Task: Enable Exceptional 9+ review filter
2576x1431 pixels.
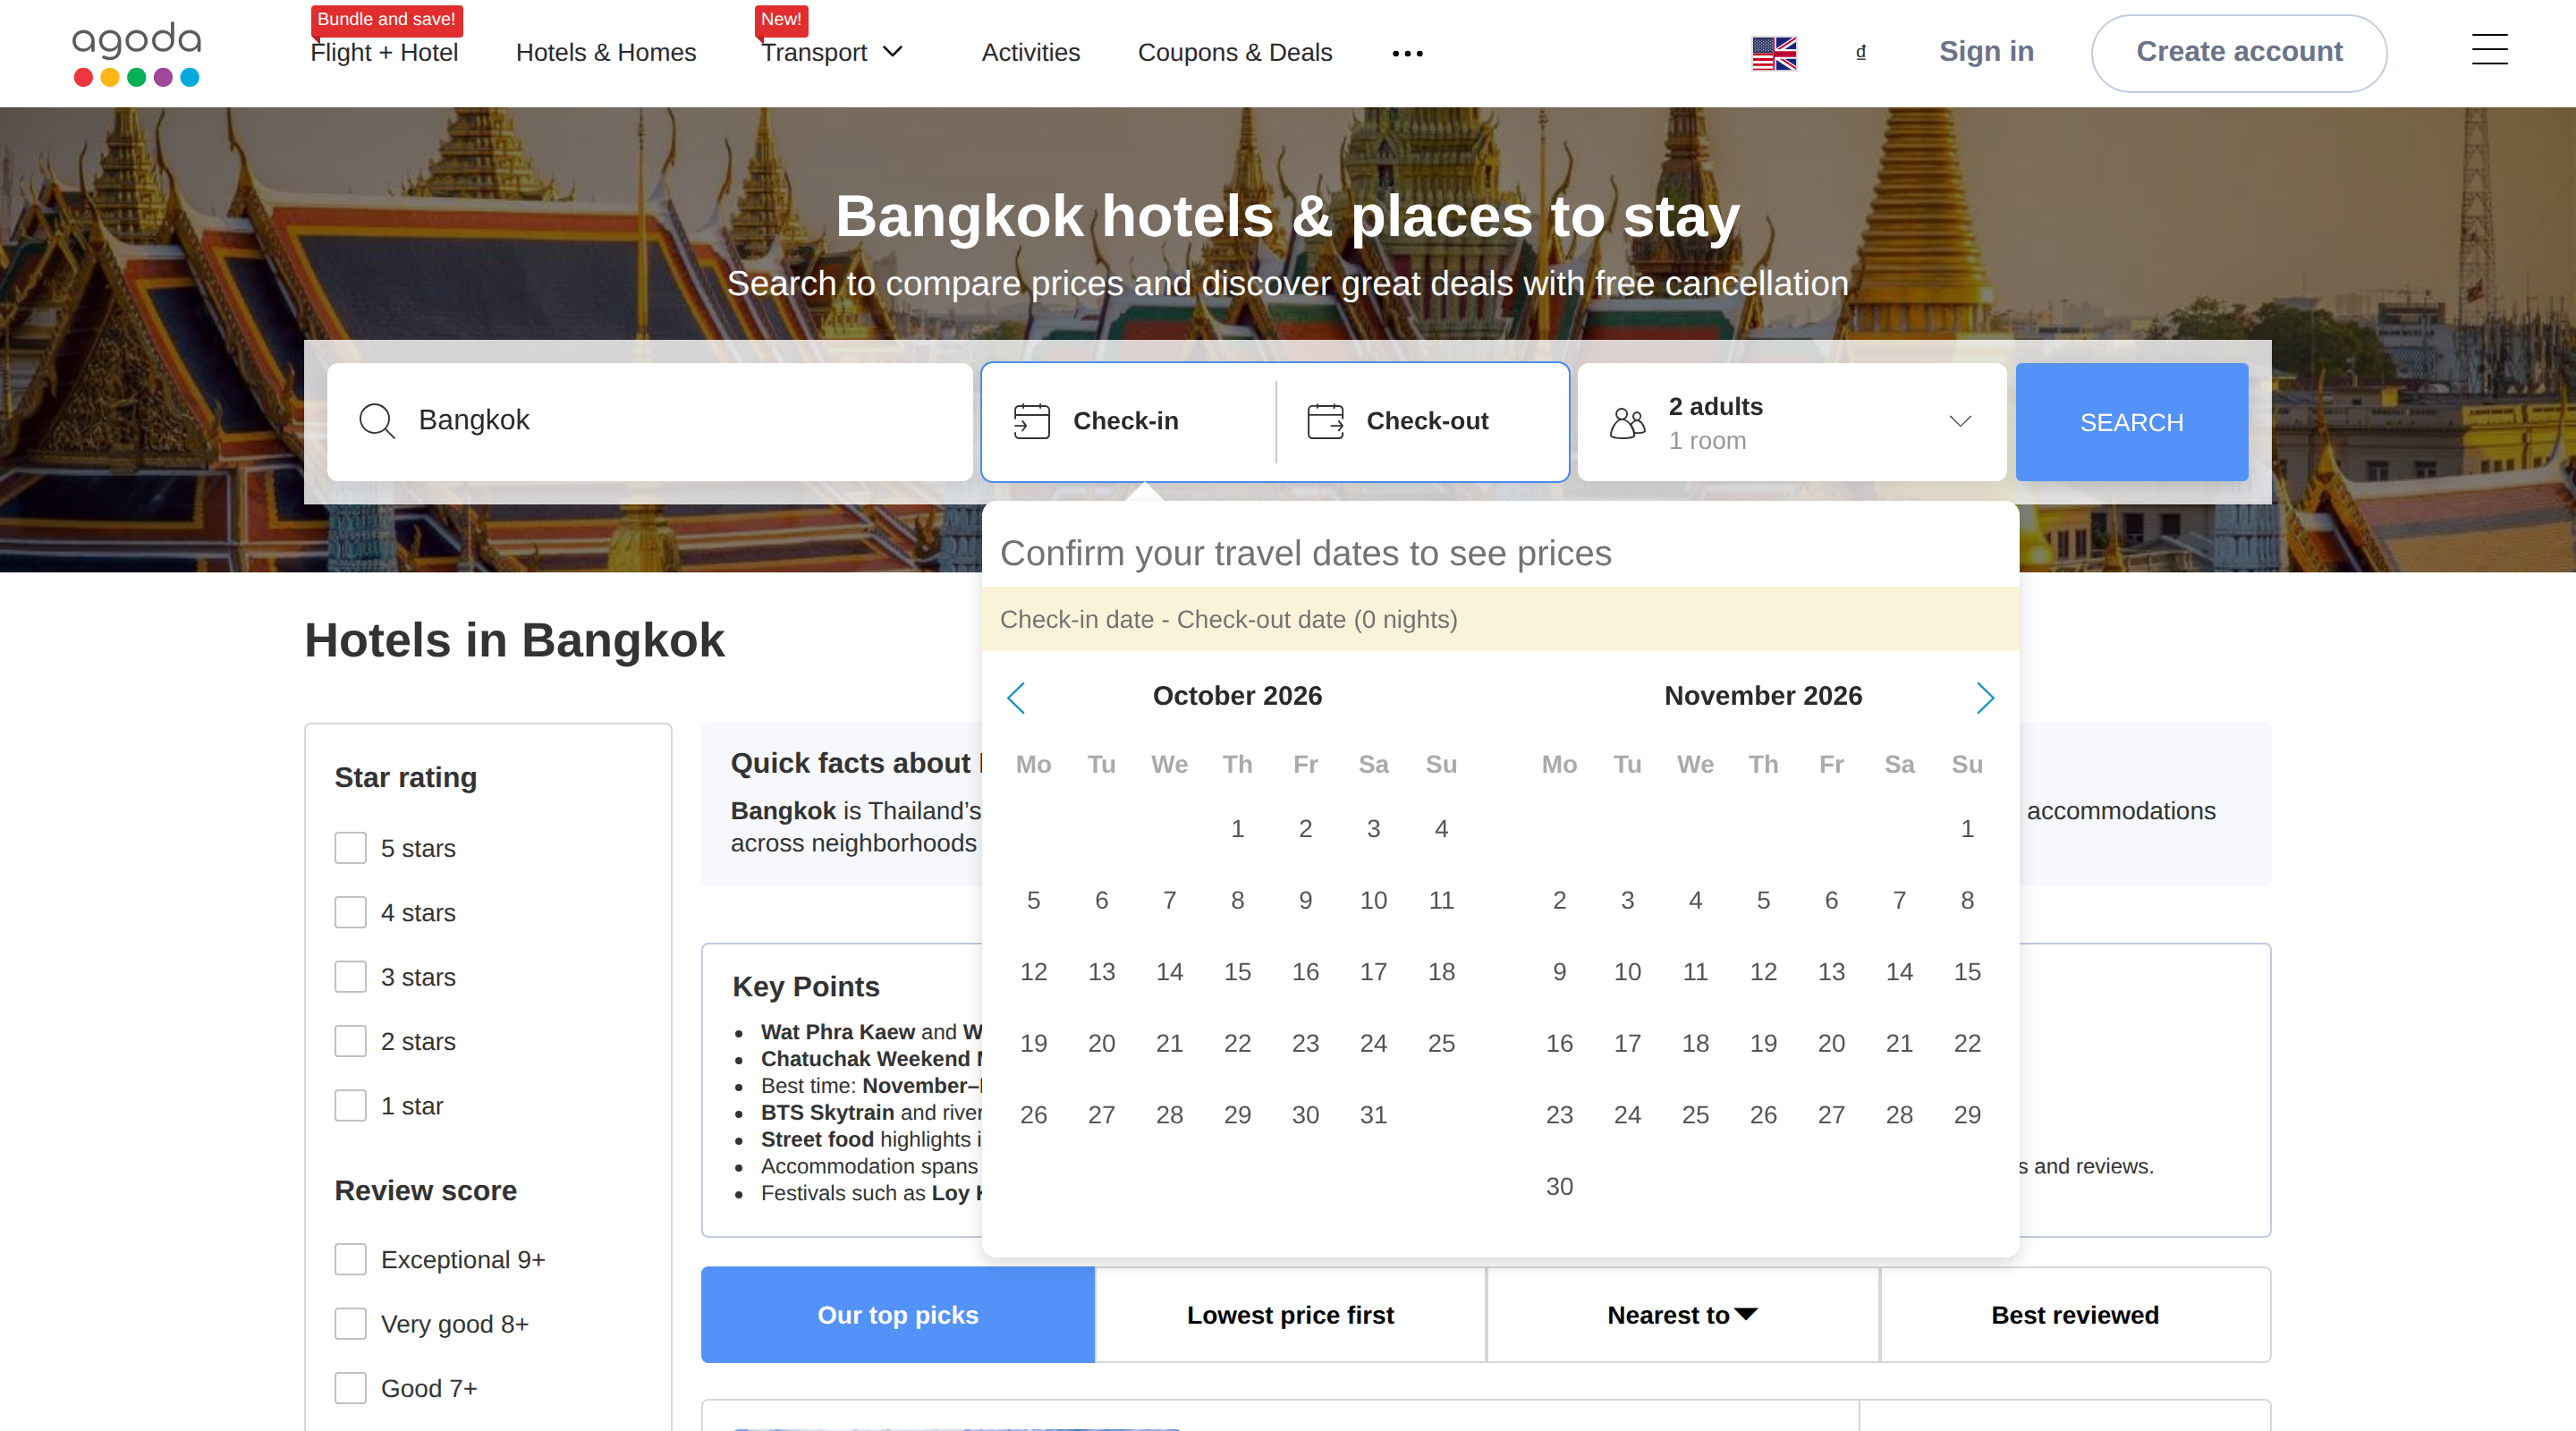Action: (x=350, y=1259)
